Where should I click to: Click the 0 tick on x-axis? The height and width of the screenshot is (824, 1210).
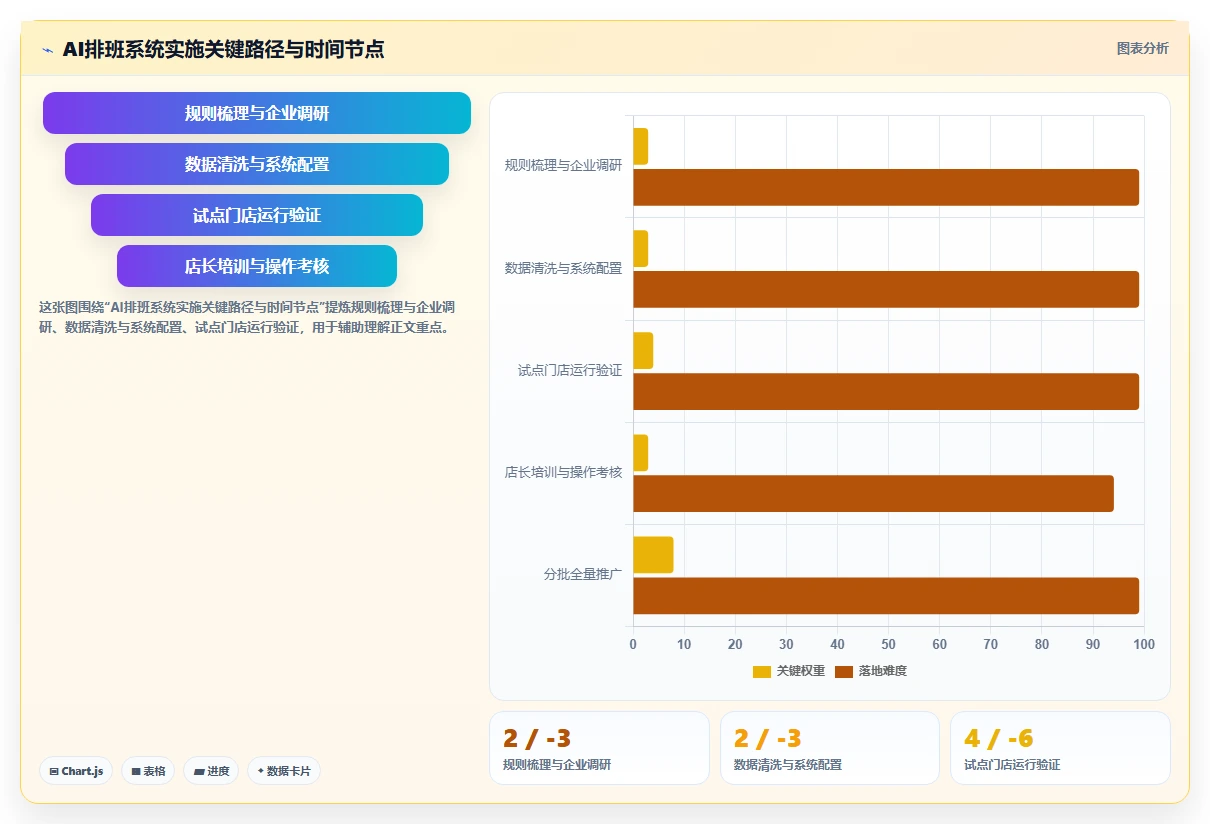coord(633,644)
